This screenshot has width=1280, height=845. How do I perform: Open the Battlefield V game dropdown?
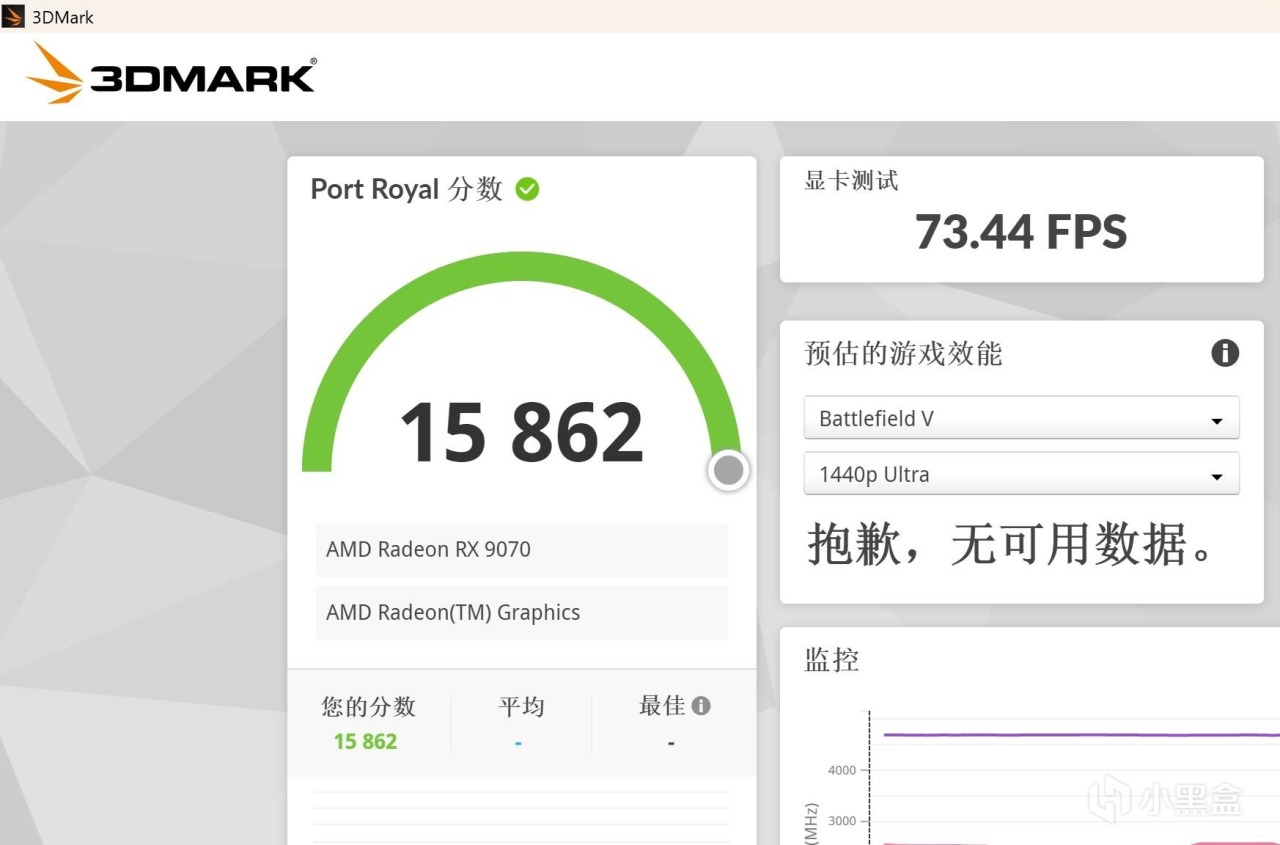pyautogui.click(x=1021, y=418)
